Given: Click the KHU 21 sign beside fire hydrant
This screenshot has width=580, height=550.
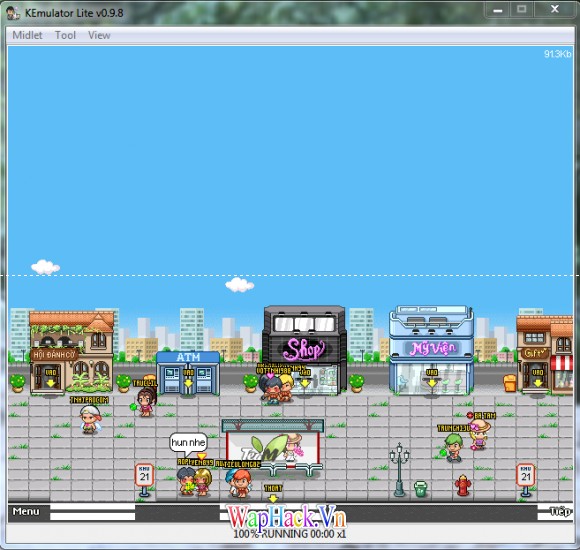Looking at the screenshot, I should click(526, 480).
